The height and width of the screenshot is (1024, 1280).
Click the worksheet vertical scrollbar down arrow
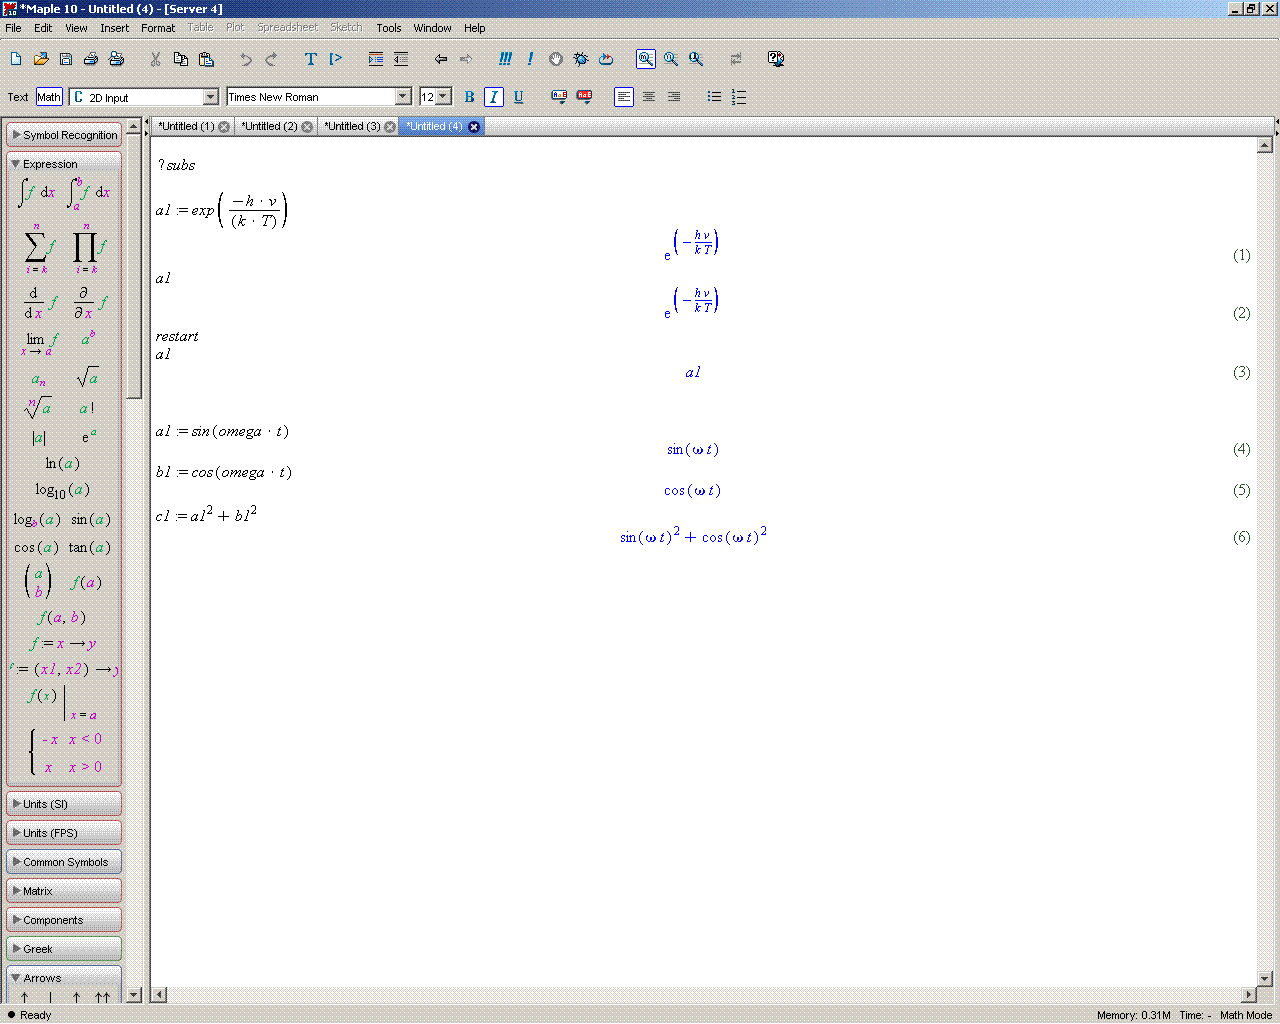1264,978
